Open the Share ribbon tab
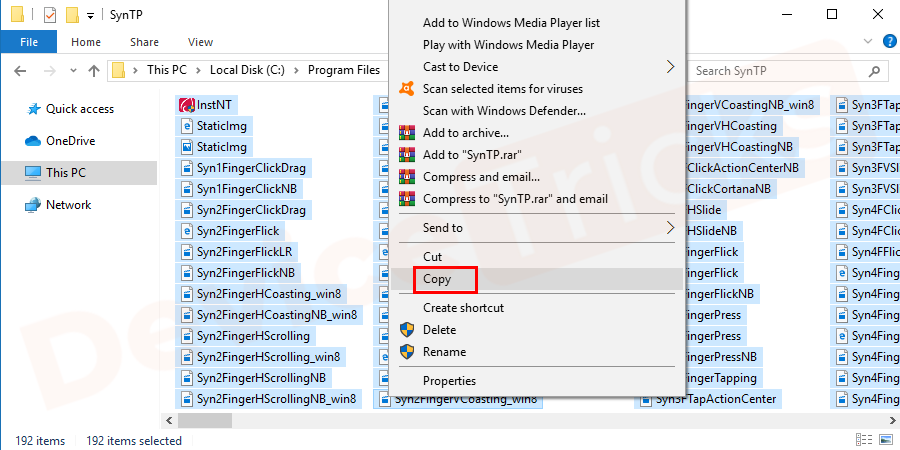900x450 pixels. coord(144,42)
